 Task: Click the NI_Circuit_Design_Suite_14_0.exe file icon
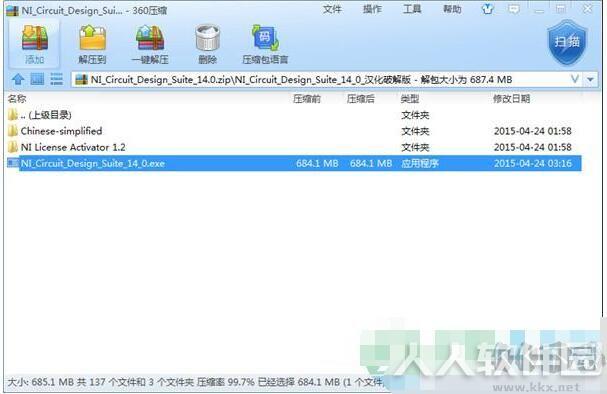[x=13, y=163]
